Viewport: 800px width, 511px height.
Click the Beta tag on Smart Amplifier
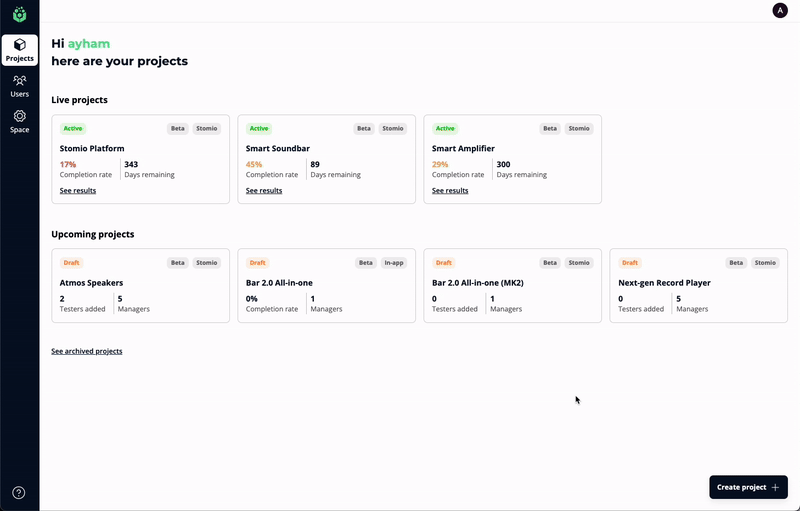click(550, 128)
